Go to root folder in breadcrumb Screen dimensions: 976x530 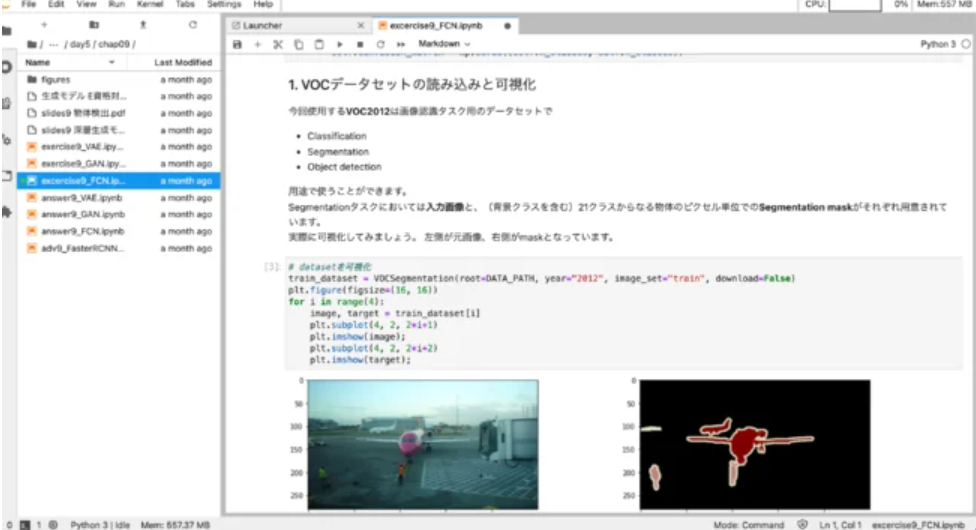coord(32,44)
